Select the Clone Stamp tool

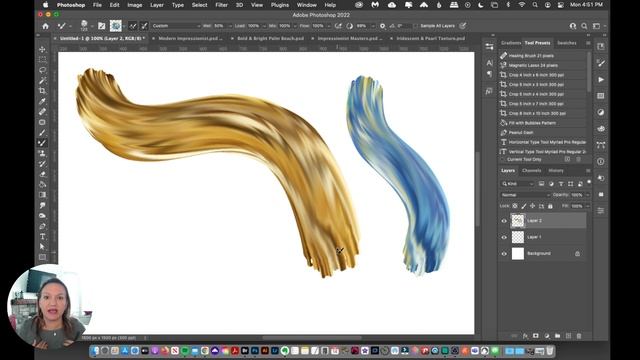click(42, 153)
